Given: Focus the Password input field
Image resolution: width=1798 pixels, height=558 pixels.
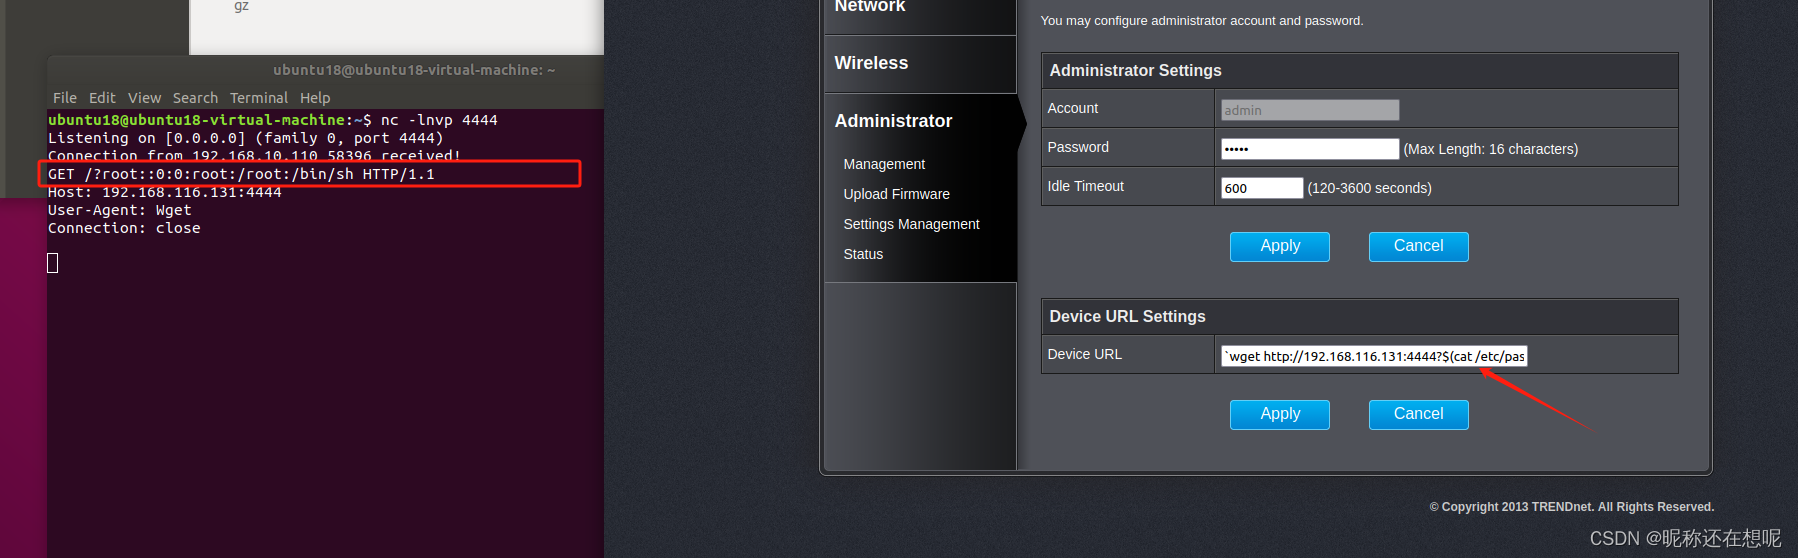Looking at the screenshot, I should tap(1309, 149).
